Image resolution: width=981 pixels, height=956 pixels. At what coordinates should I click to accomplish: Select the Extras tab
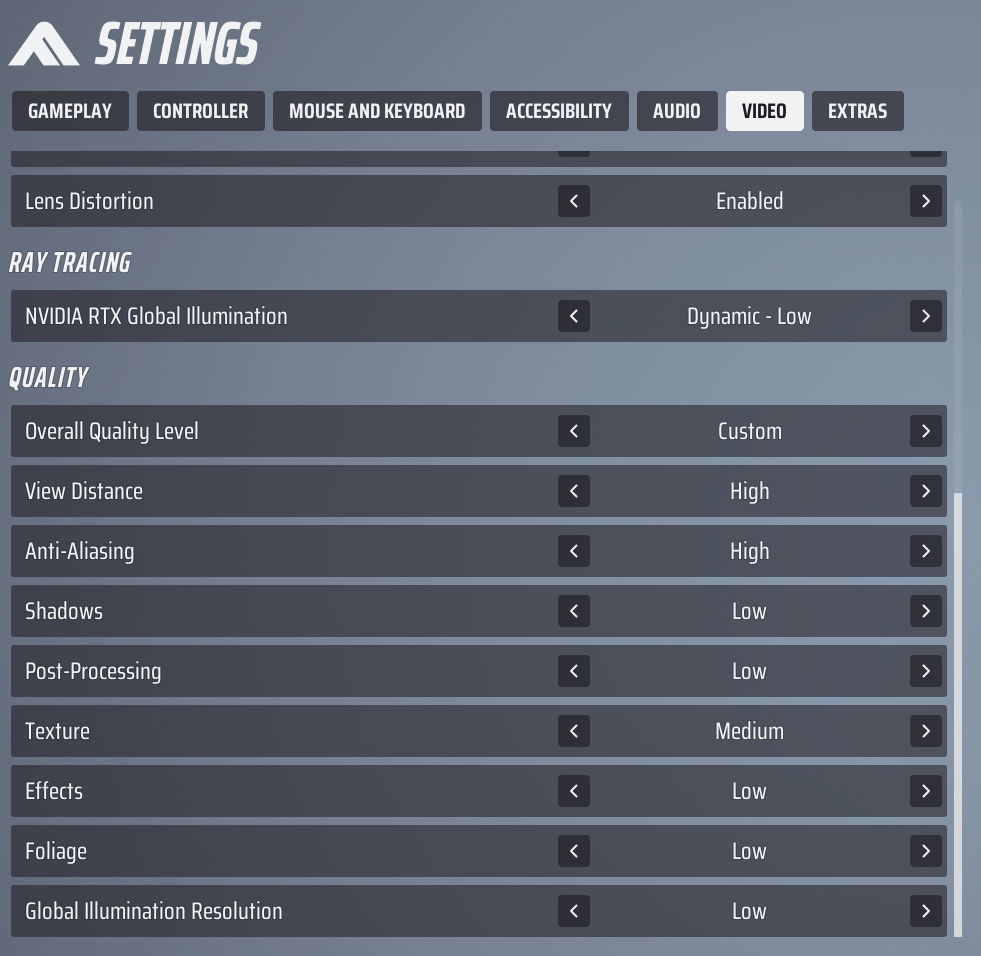coord(857,111)
